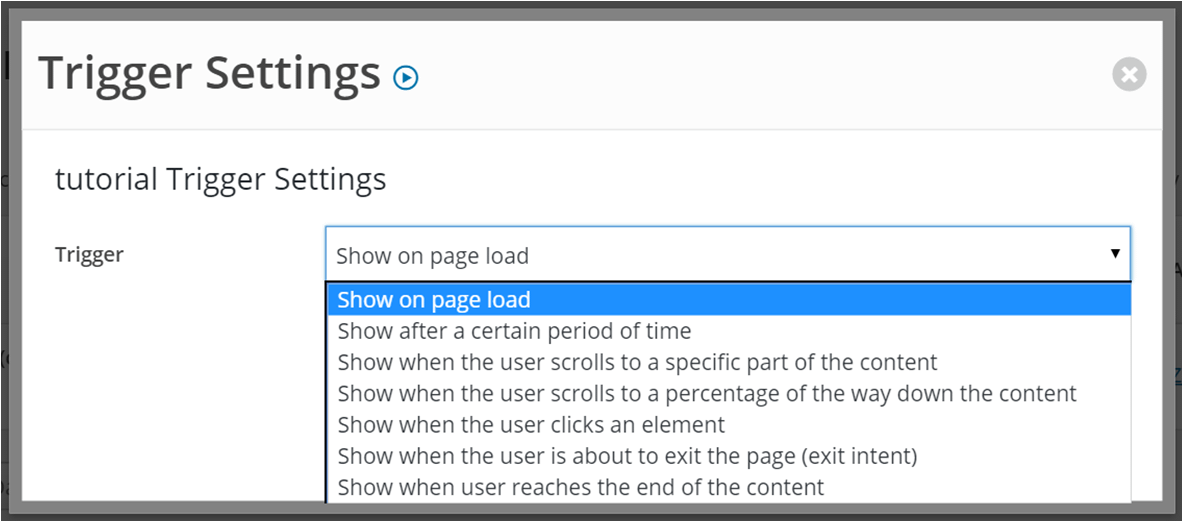
Task: Click the partially hidden link behind modal's right edge
Action: click(1178, 372)
